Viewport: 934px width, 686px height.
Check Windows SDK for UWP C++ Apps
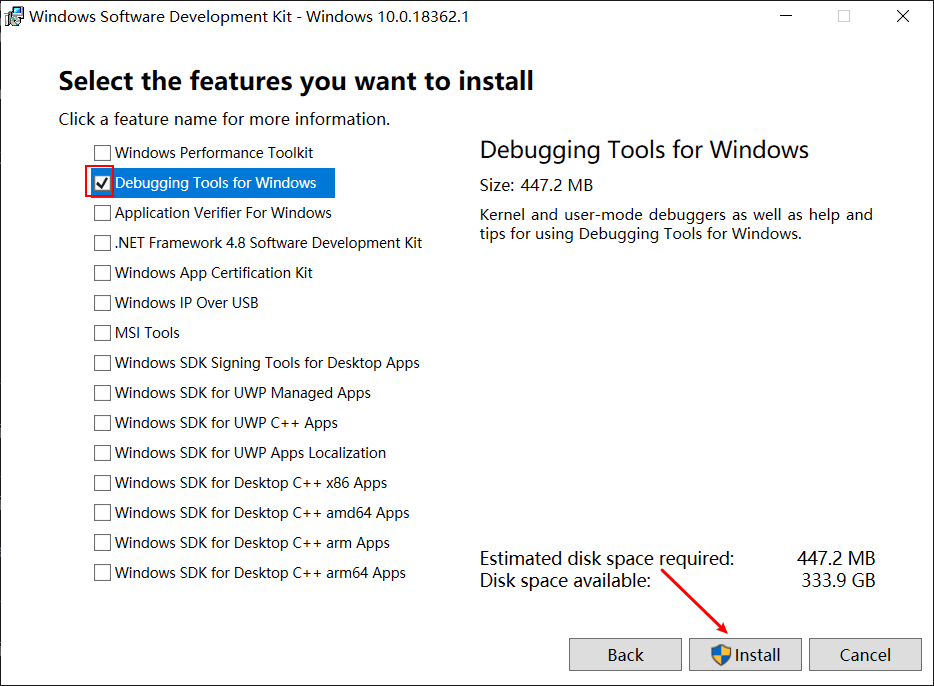tap(101, 422)
